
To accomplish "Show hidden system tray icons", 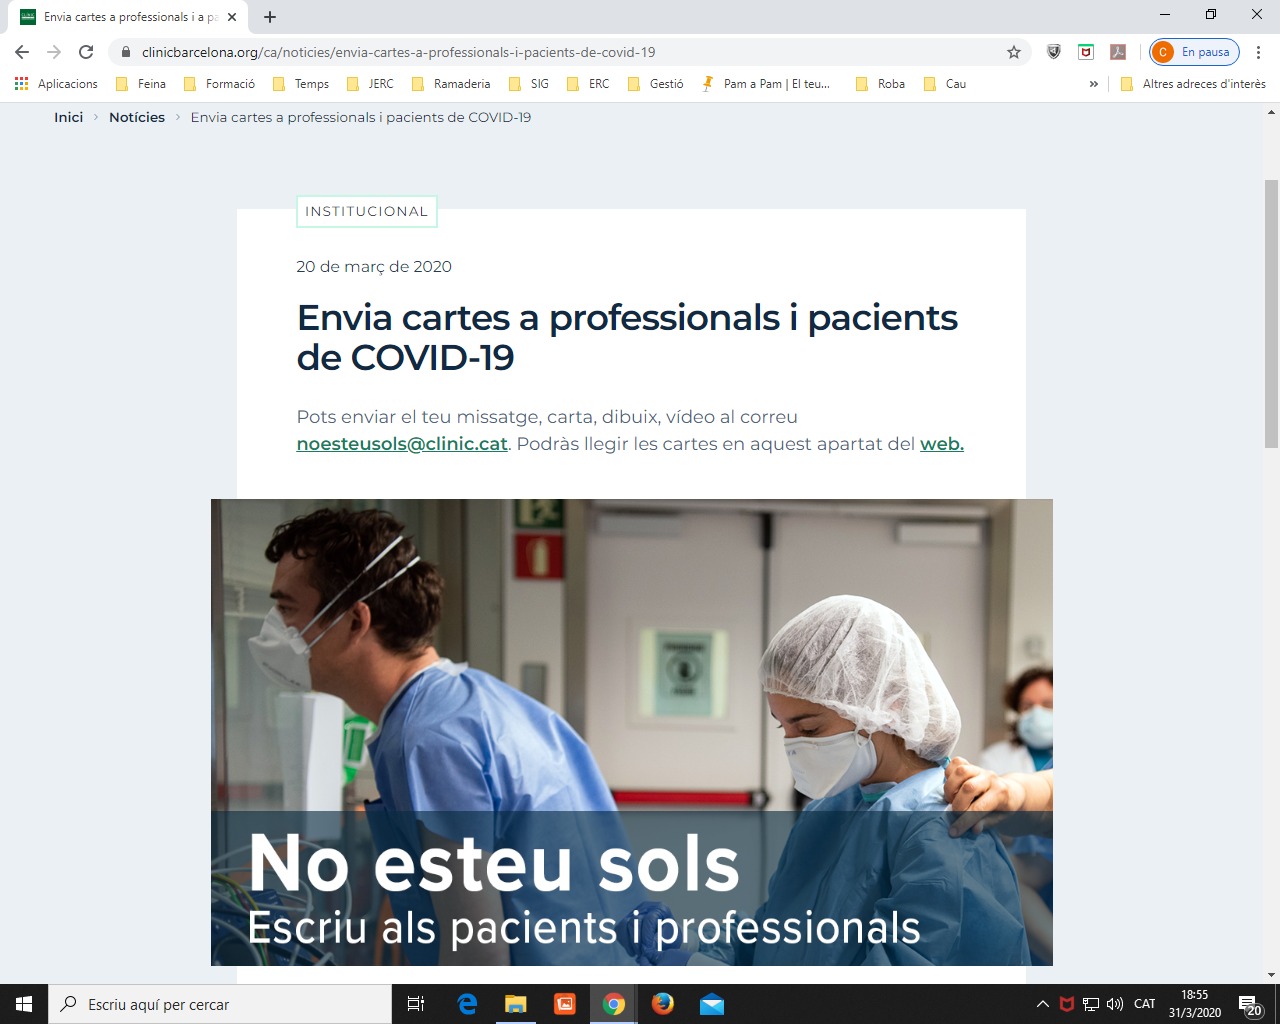I will point(1042,1004).
